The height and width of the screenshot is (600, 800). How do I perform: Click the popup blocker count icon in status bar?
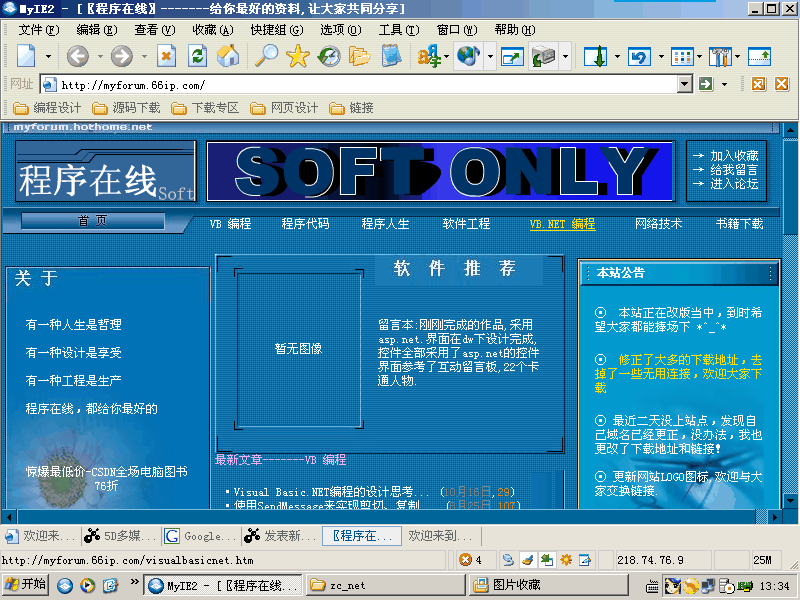470,560
